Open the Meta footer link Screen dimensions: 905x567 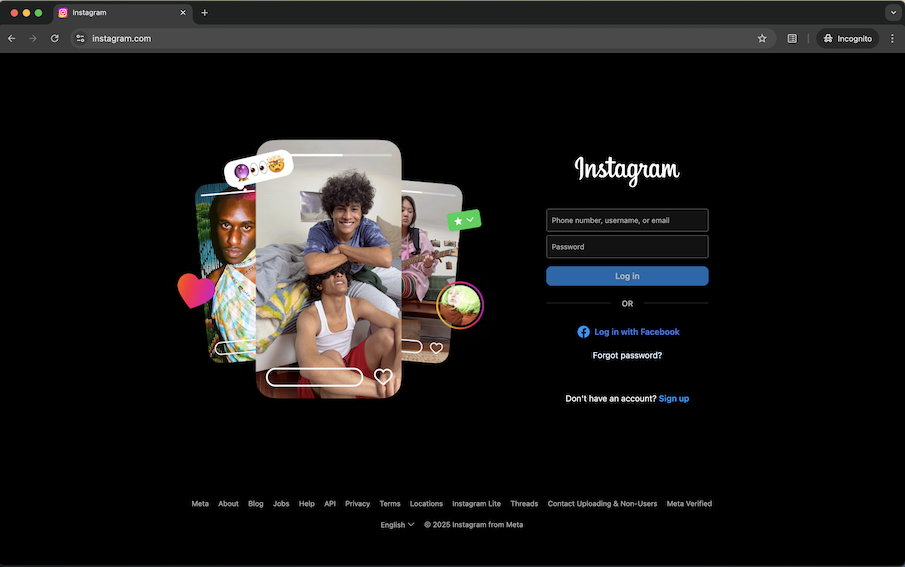click(200, 504)
